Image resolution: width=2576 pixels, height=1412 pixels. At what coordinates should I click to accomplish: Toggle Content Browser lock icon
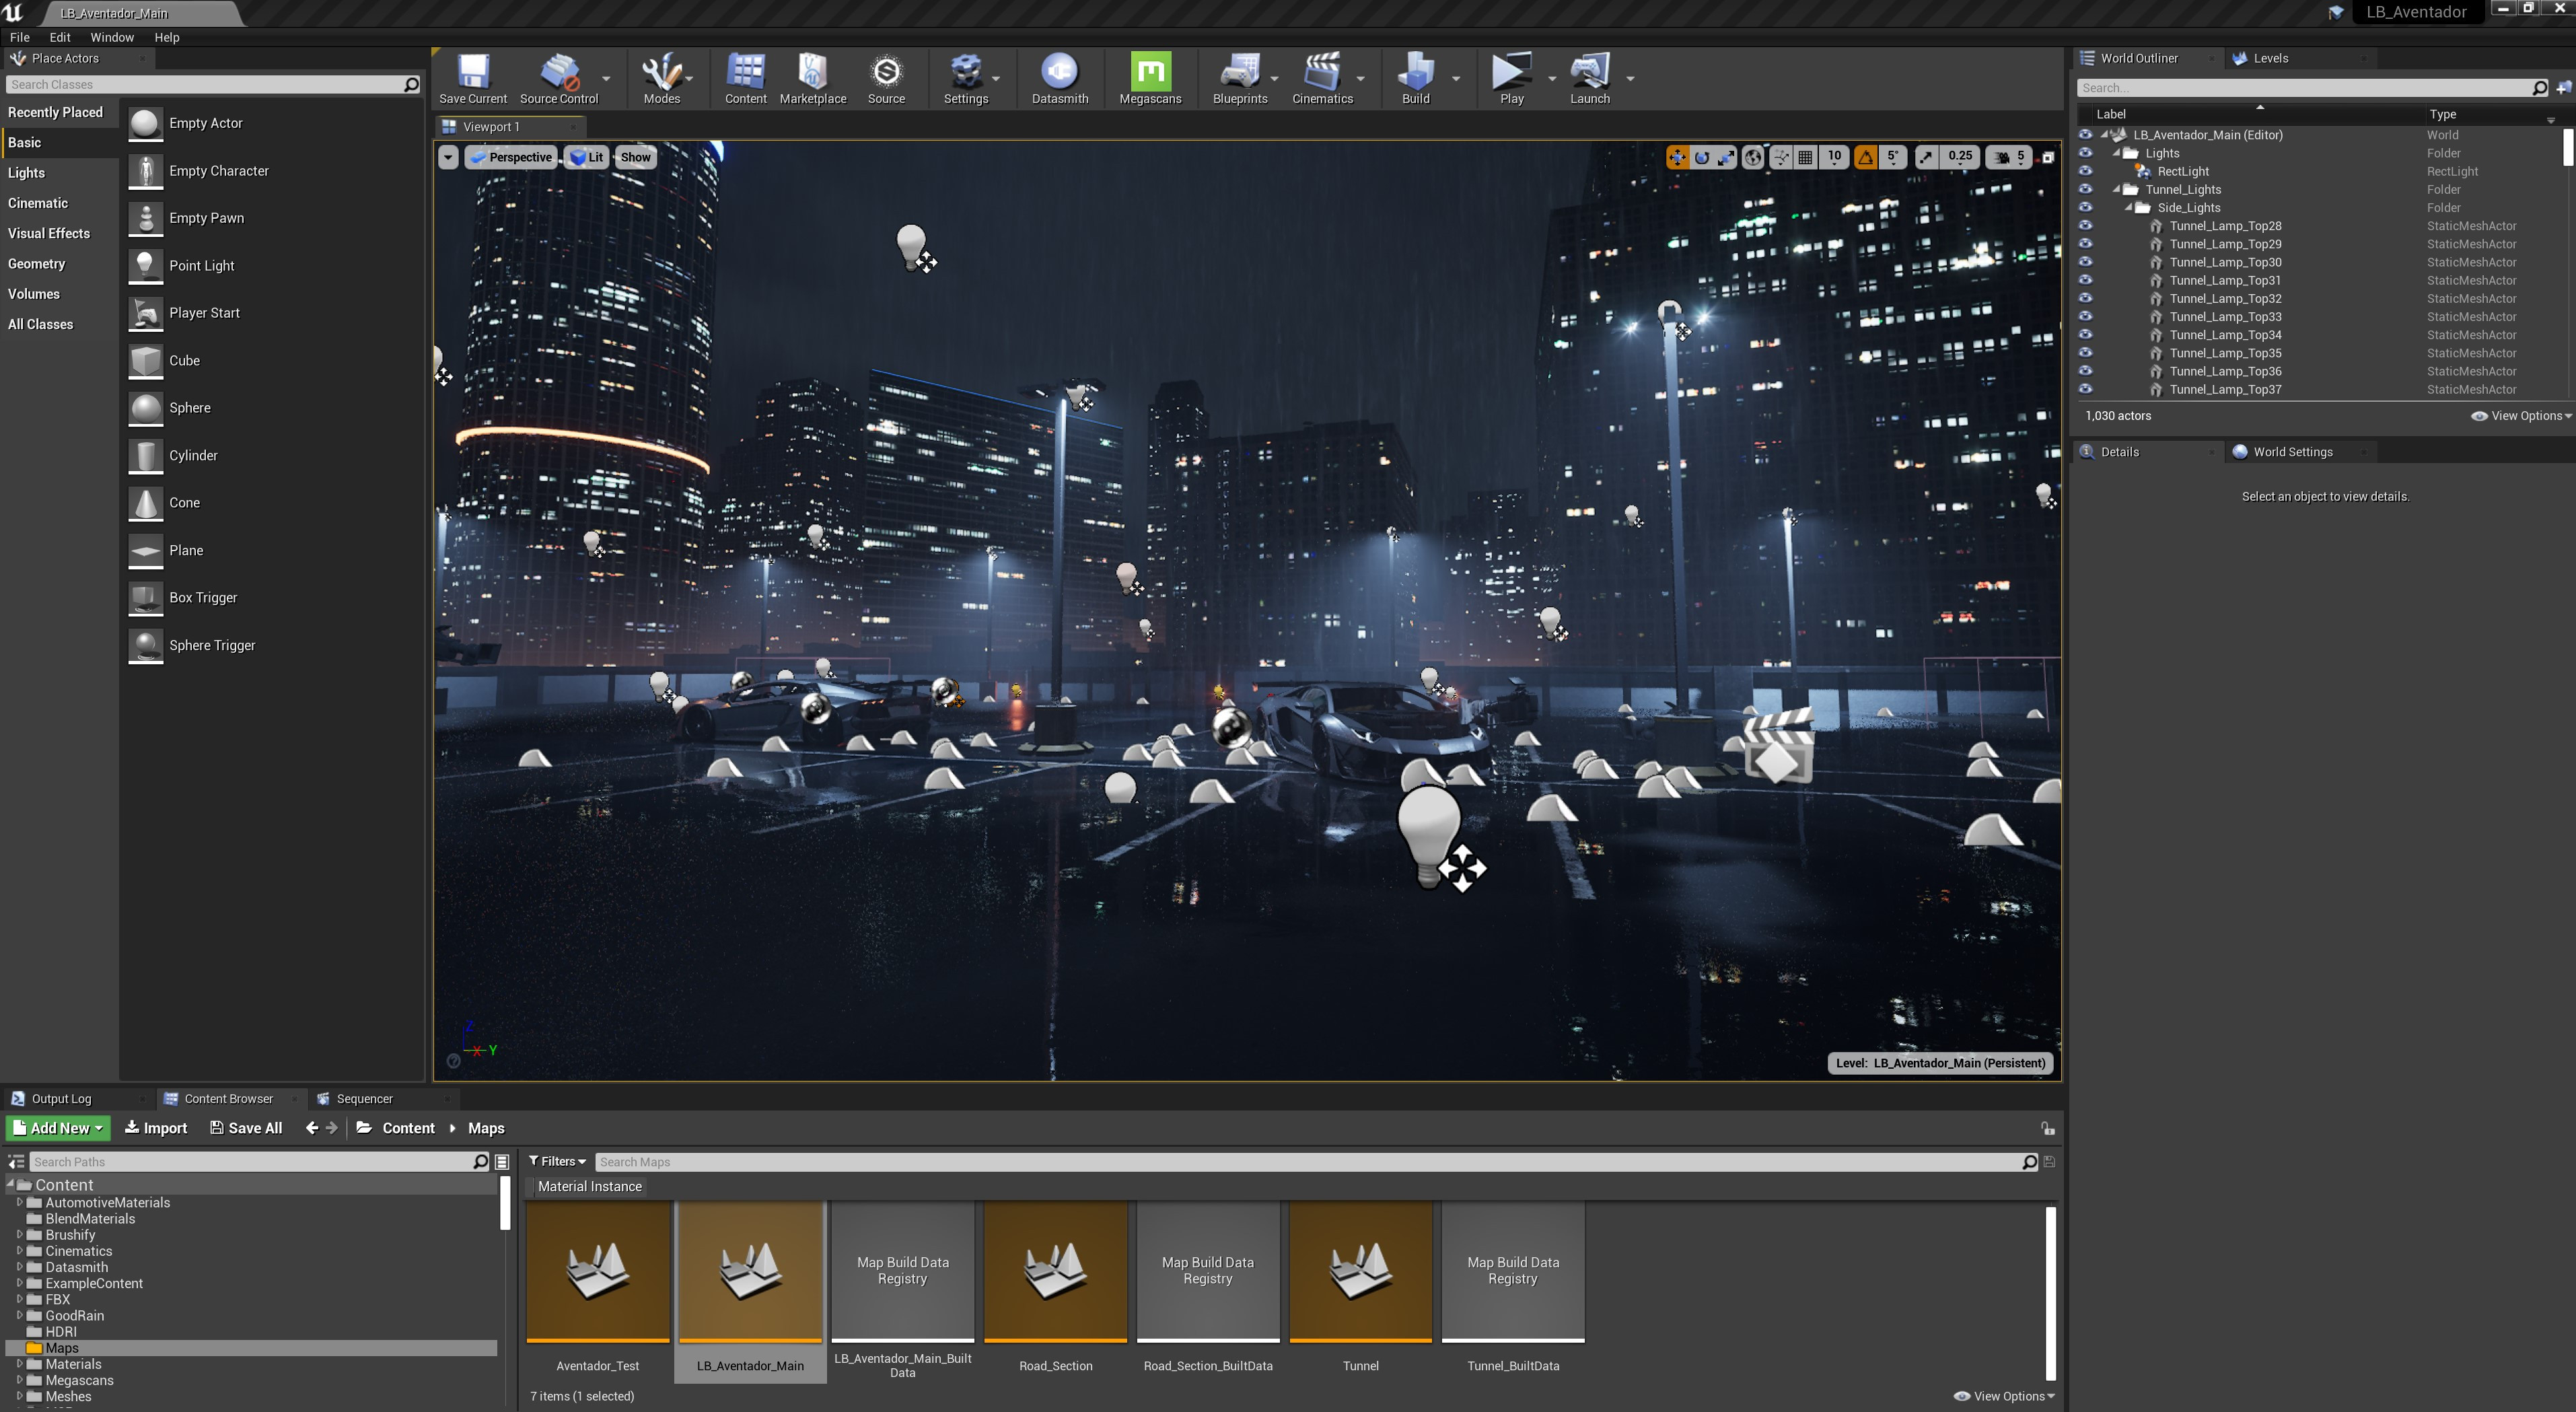[x=2047, y=1128]
